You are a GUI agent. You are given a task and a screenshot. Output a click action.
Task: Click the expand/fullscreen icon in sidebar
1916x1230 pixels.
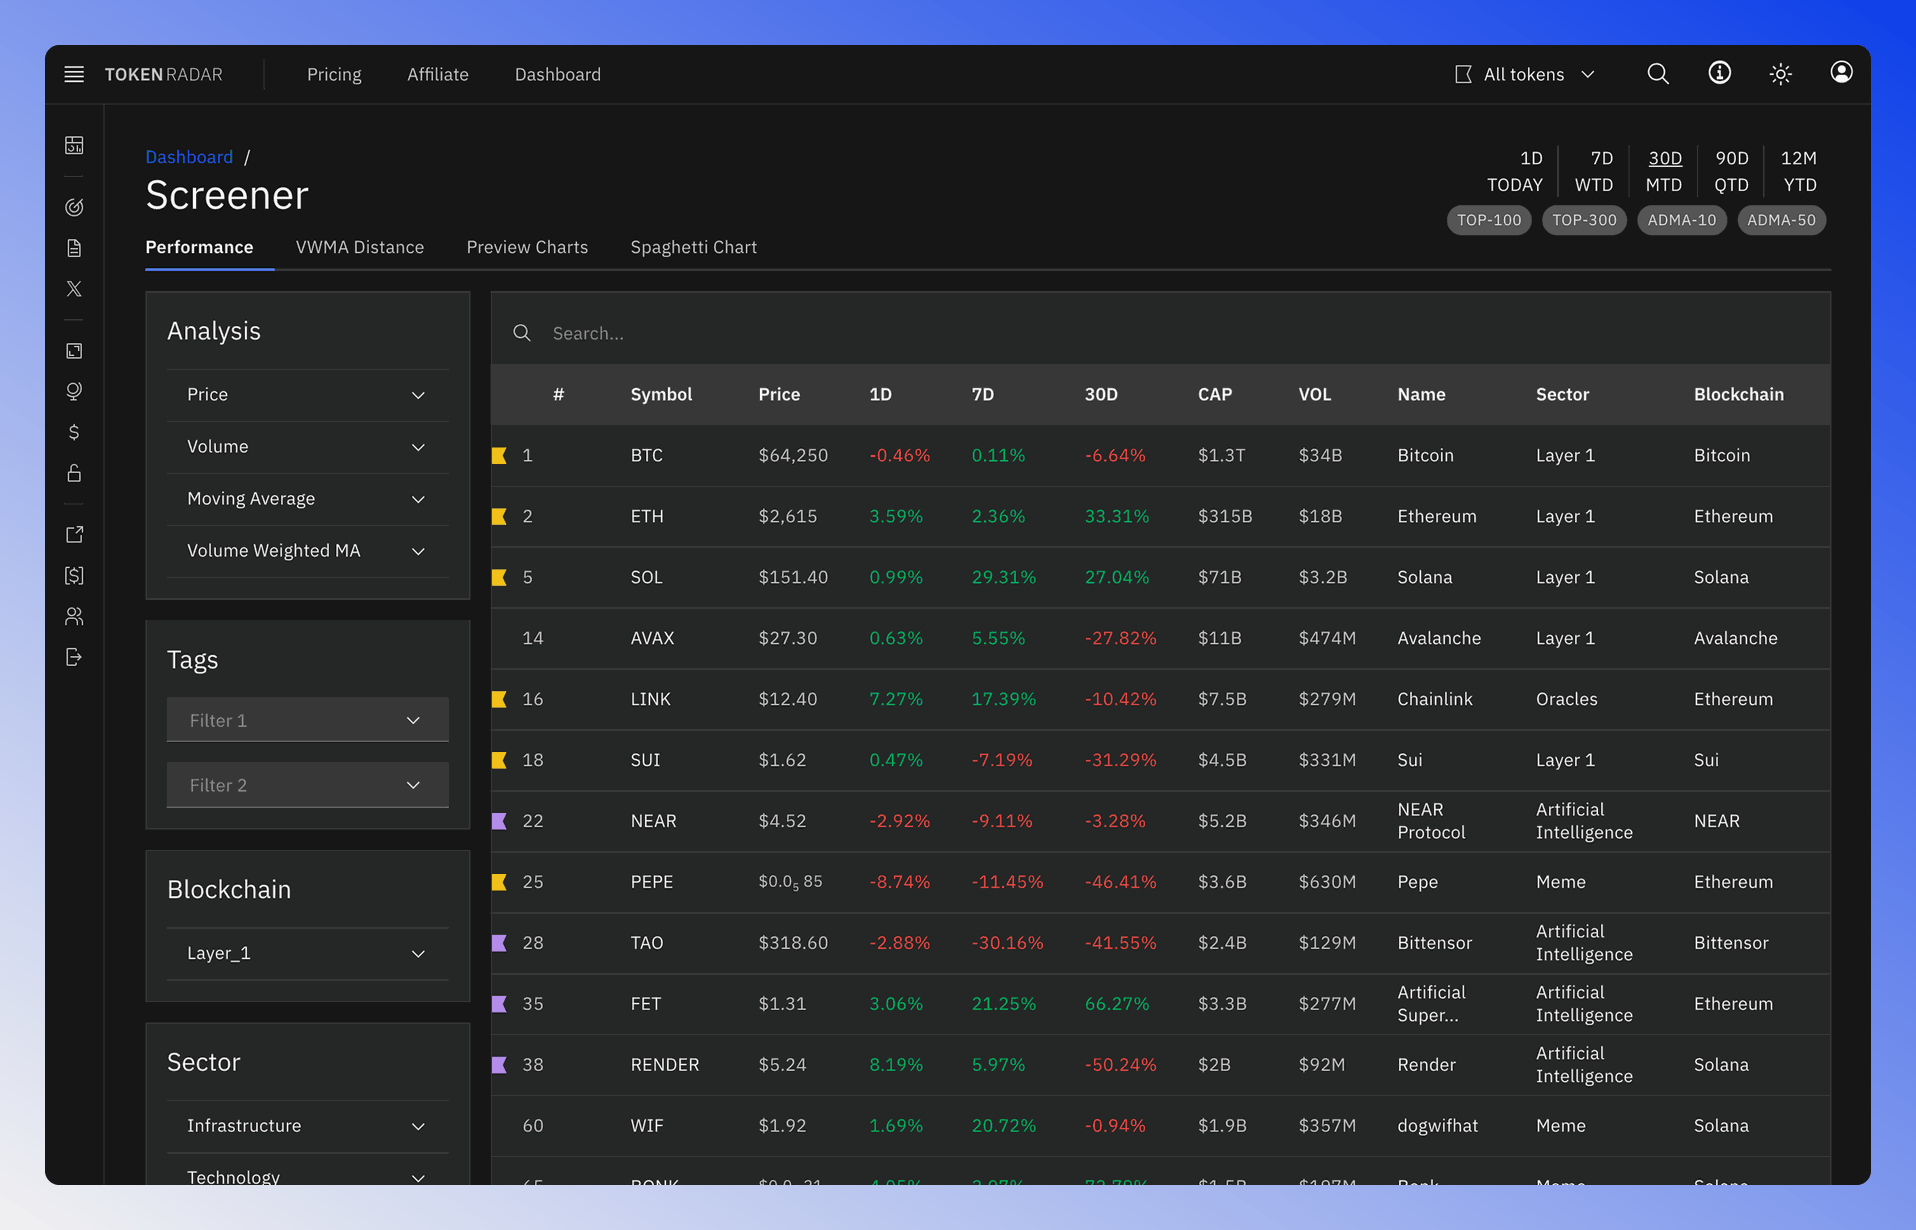point(74,351)
